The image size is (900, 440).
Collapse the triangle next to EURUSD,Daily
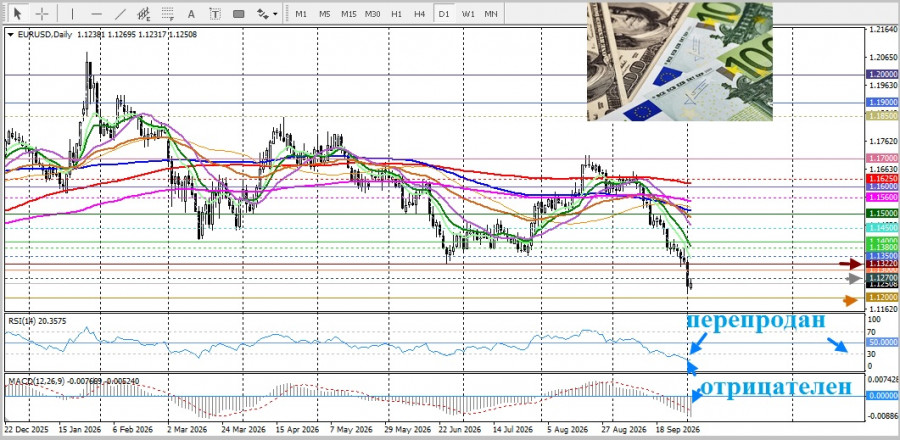[x=10, y=34]
